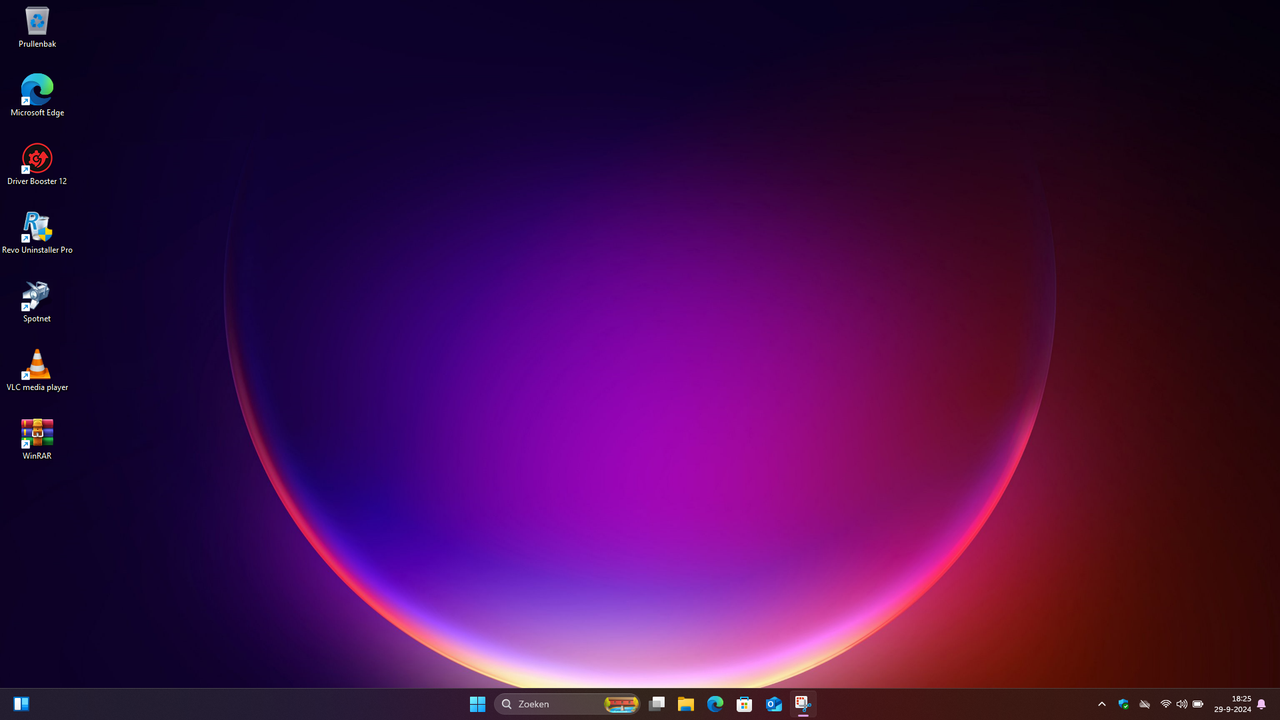Select the Microsoft Edge desktop shortcut
This screenshot has height=720, width=1280.
pos(37,96)
